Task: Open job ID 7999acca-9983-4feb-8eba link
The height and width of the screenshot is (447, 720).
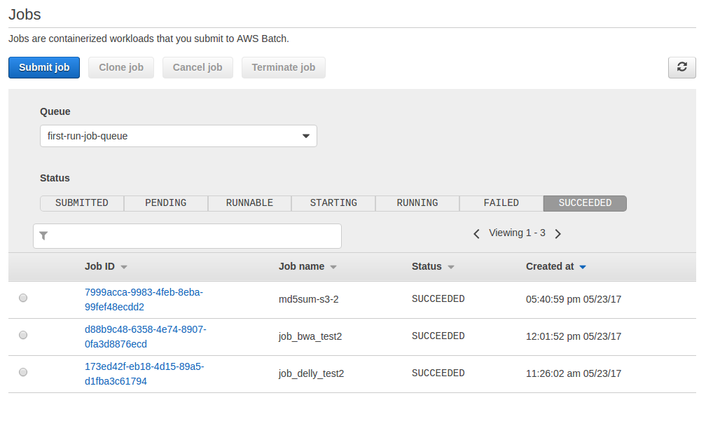Action: coord(144,300)
